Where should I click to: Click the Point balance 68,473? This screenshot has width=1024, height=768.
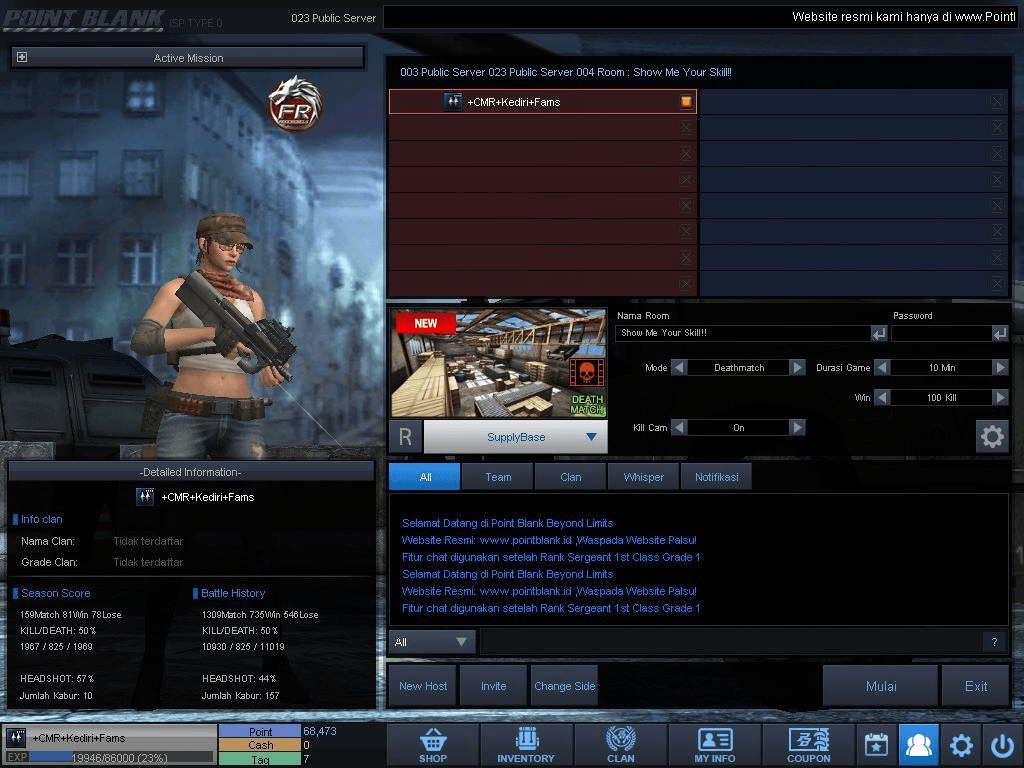[320, 731]
